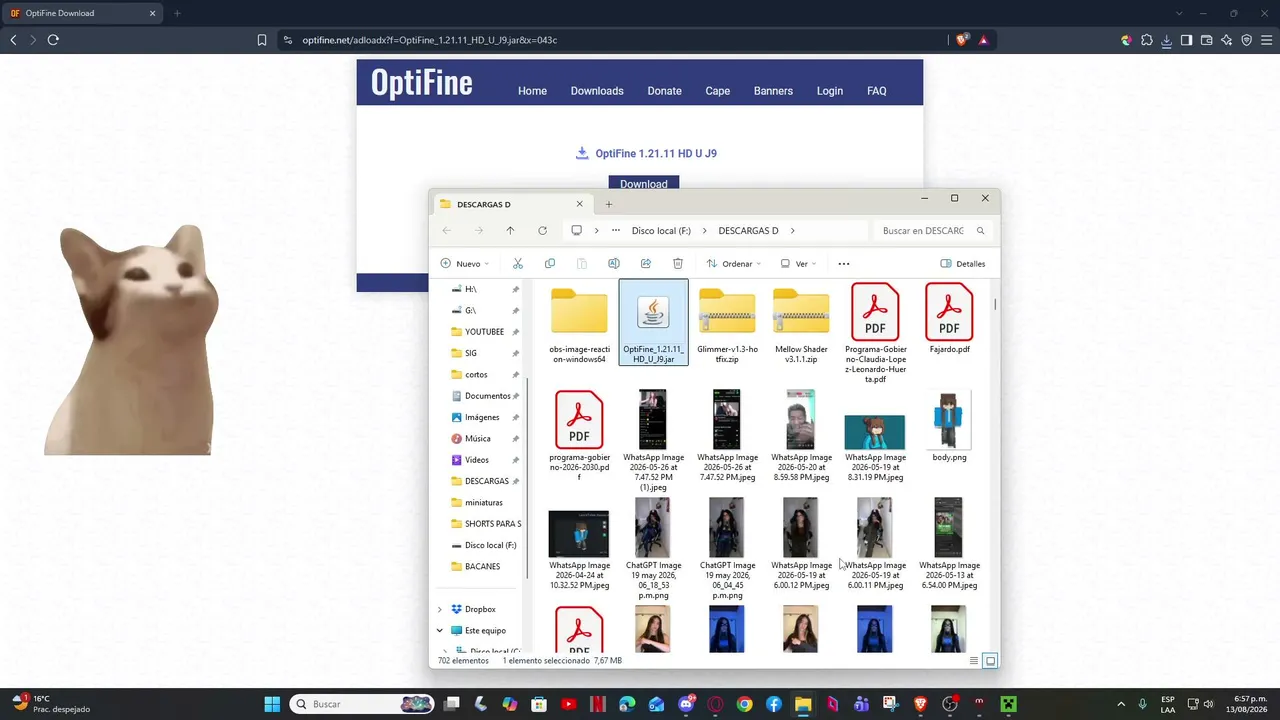The image size is (1280, 720).
Task: Click Disco local (F:) in the breadcrumb
Action: (661, 231)
